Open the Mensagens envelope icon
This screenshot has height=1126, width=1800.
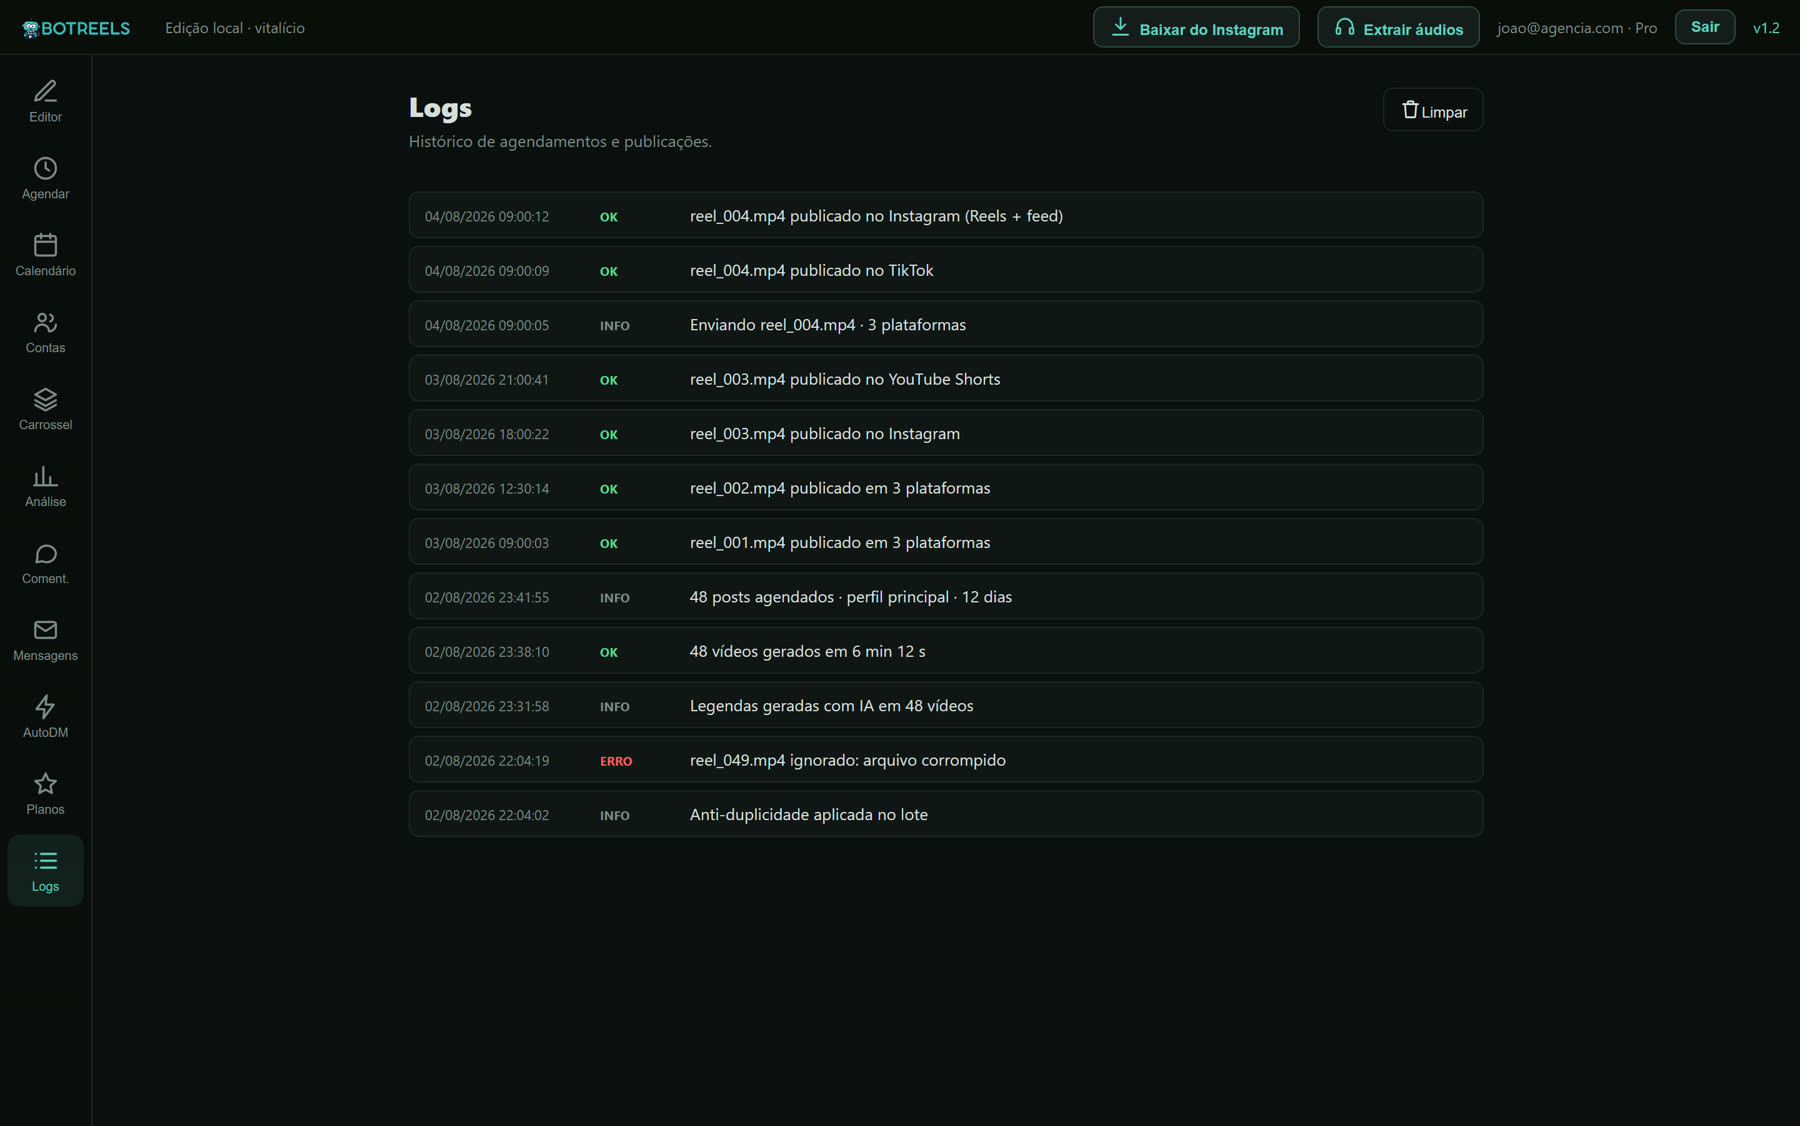[45, 630]
